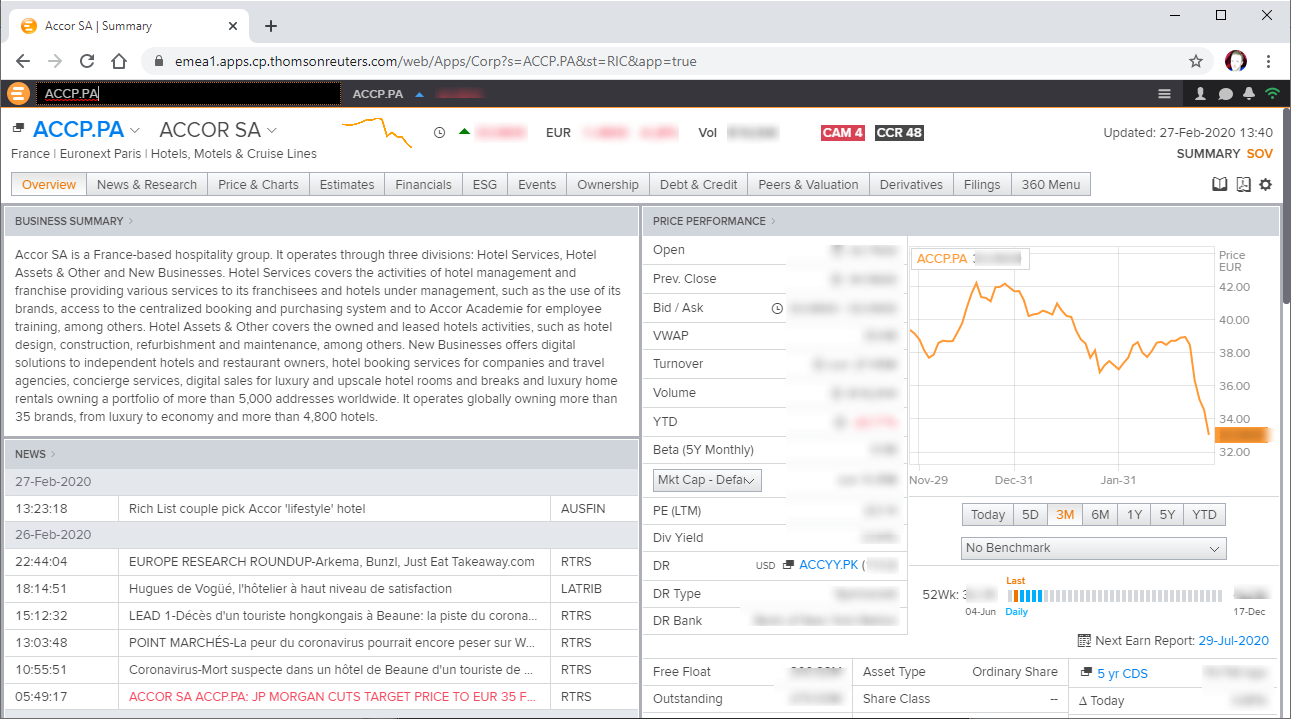The width and height of the screenshot is (1291, 719).
Task: Check the green connection status icon
Action: 1272,94
